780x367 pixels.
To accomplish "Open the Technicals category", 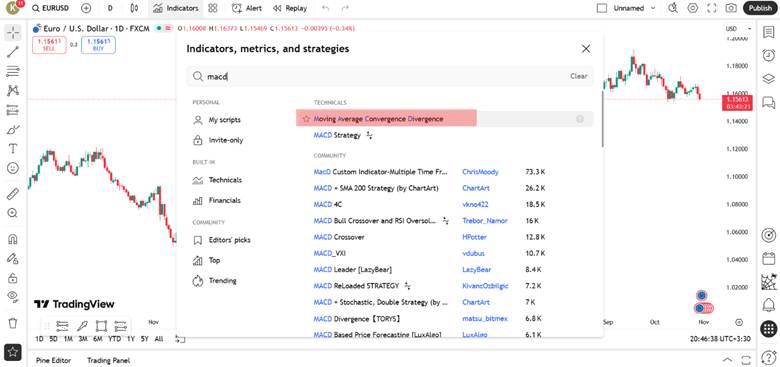I will point(218,180).
